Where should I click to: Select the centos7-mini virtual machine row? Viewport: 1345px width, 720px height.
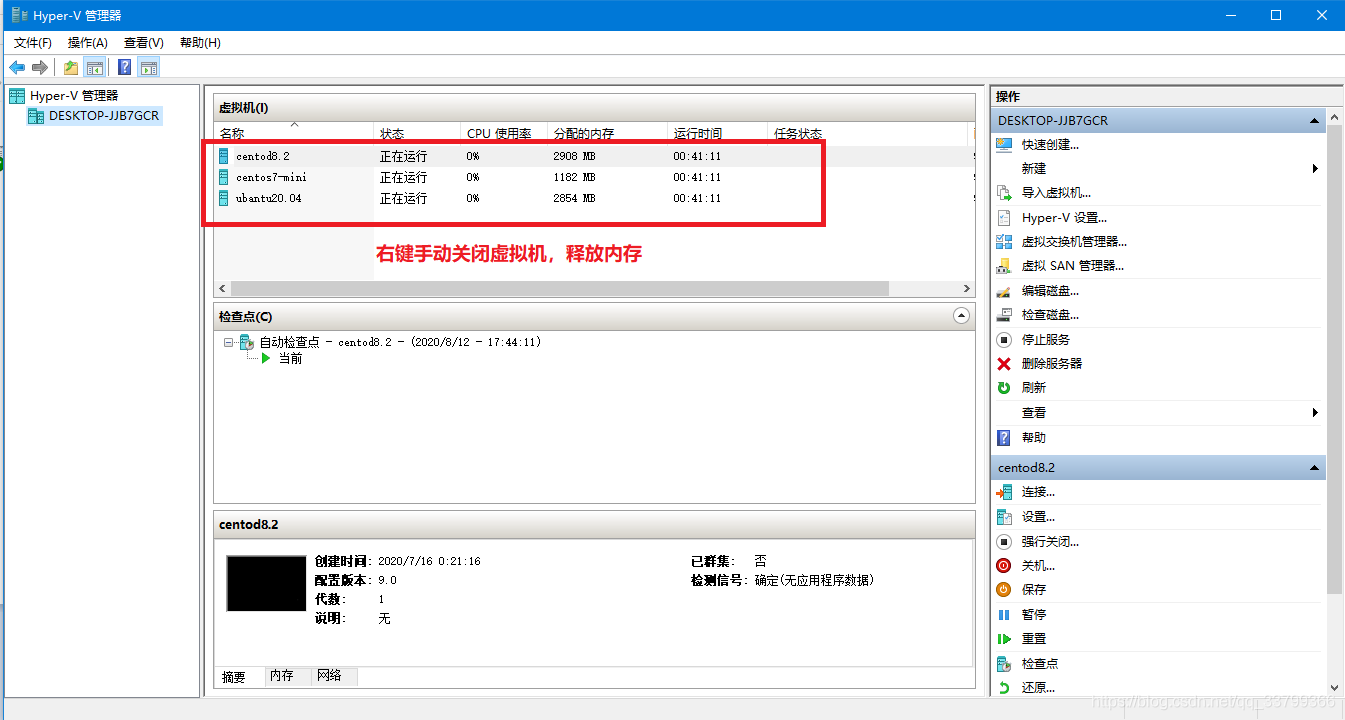click(x=592, y=177)
